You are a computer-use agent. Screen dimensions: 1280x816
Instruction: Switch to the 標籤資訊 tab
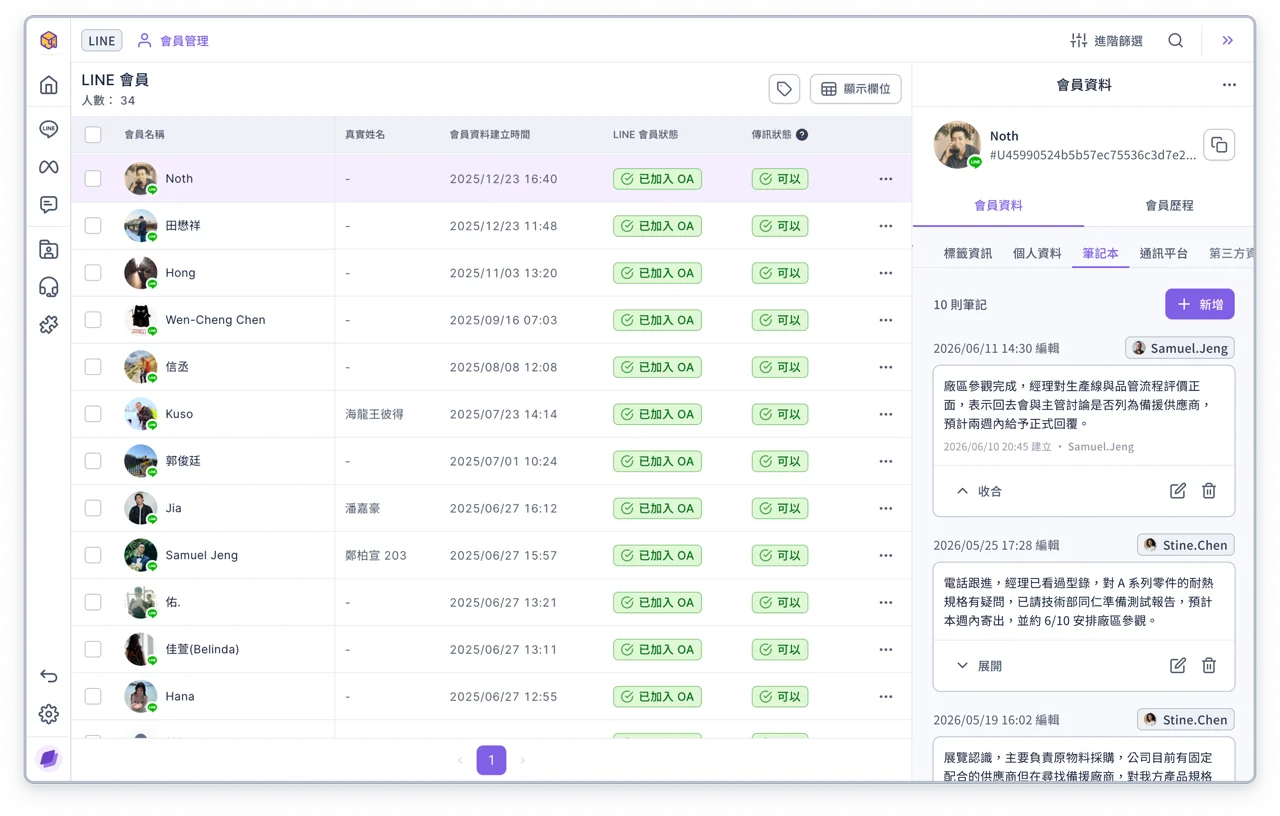pos(968,253)
